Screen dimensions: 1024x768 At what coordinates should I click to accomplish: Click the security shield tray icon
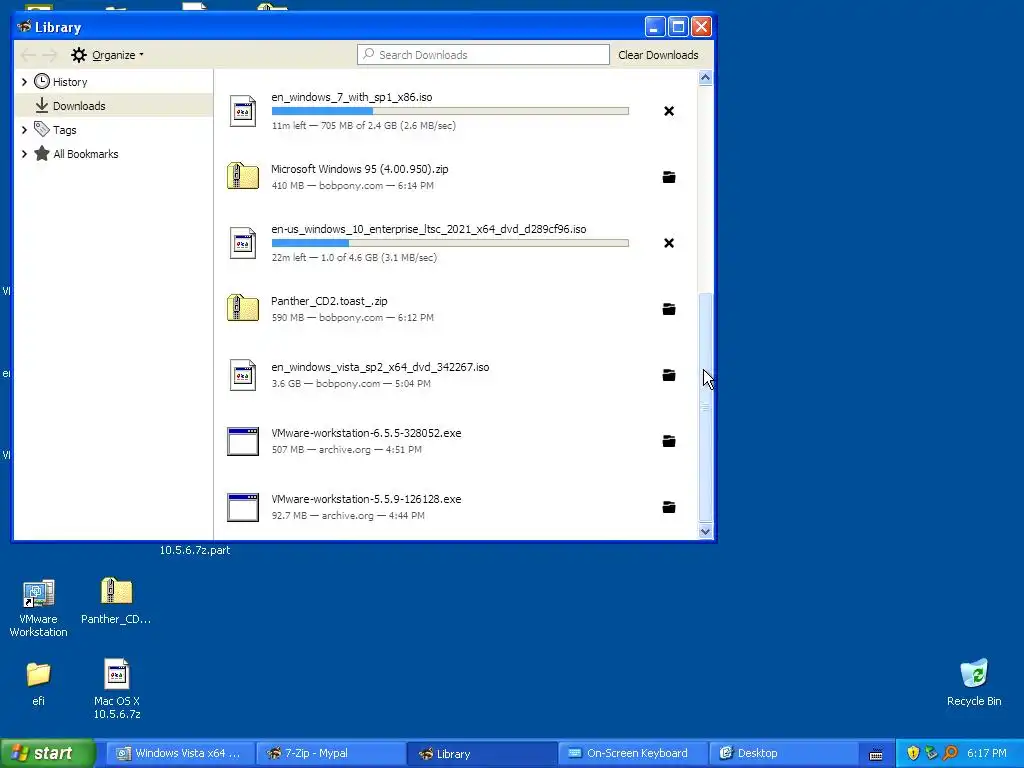pos(913,753)
